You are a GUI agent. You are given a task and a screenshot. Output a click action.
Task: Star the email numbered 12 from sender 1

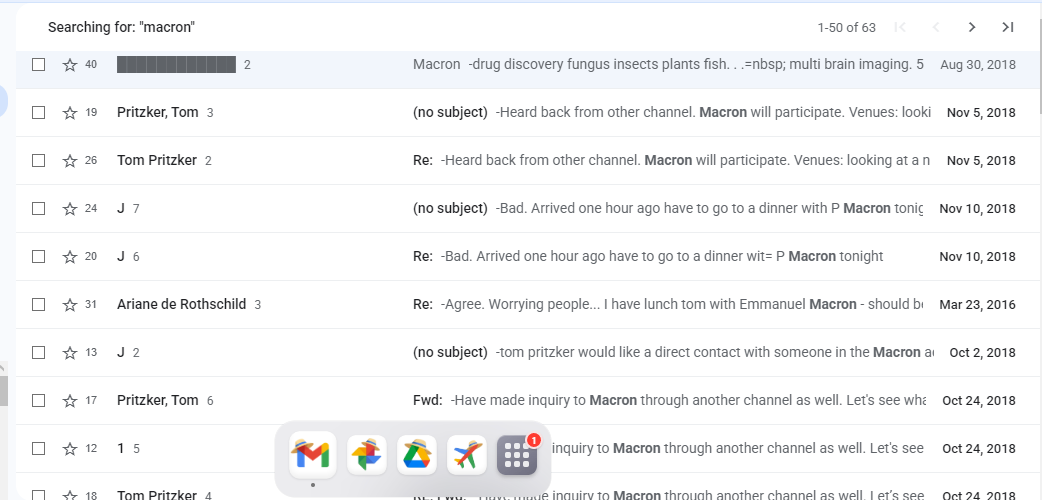pos(70,448)
